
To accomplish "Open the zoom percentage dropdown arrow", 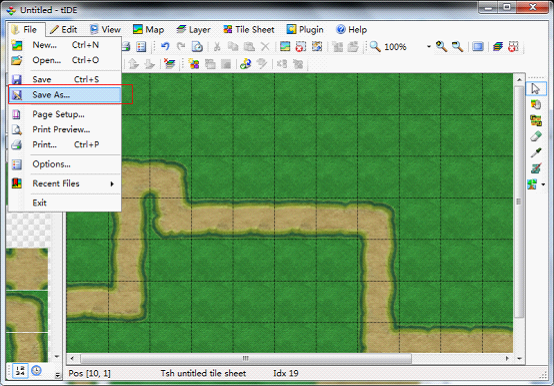I will pyautogui.click(x=429, y=47).
